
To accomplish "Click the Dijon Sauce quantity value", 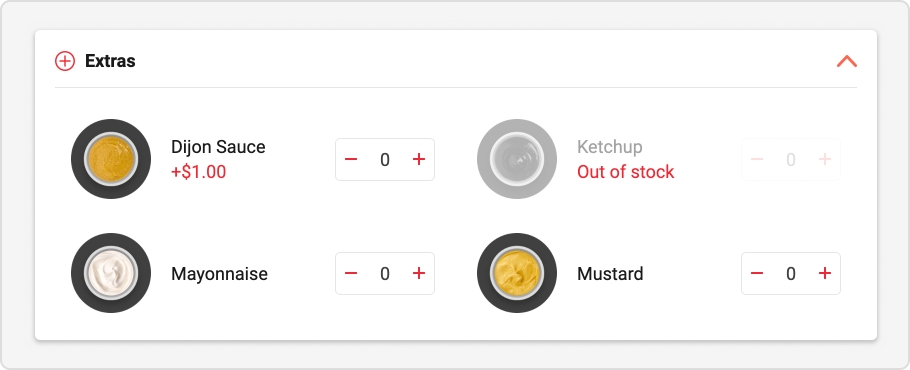I will pyautogui.click(x=385, y=159).
